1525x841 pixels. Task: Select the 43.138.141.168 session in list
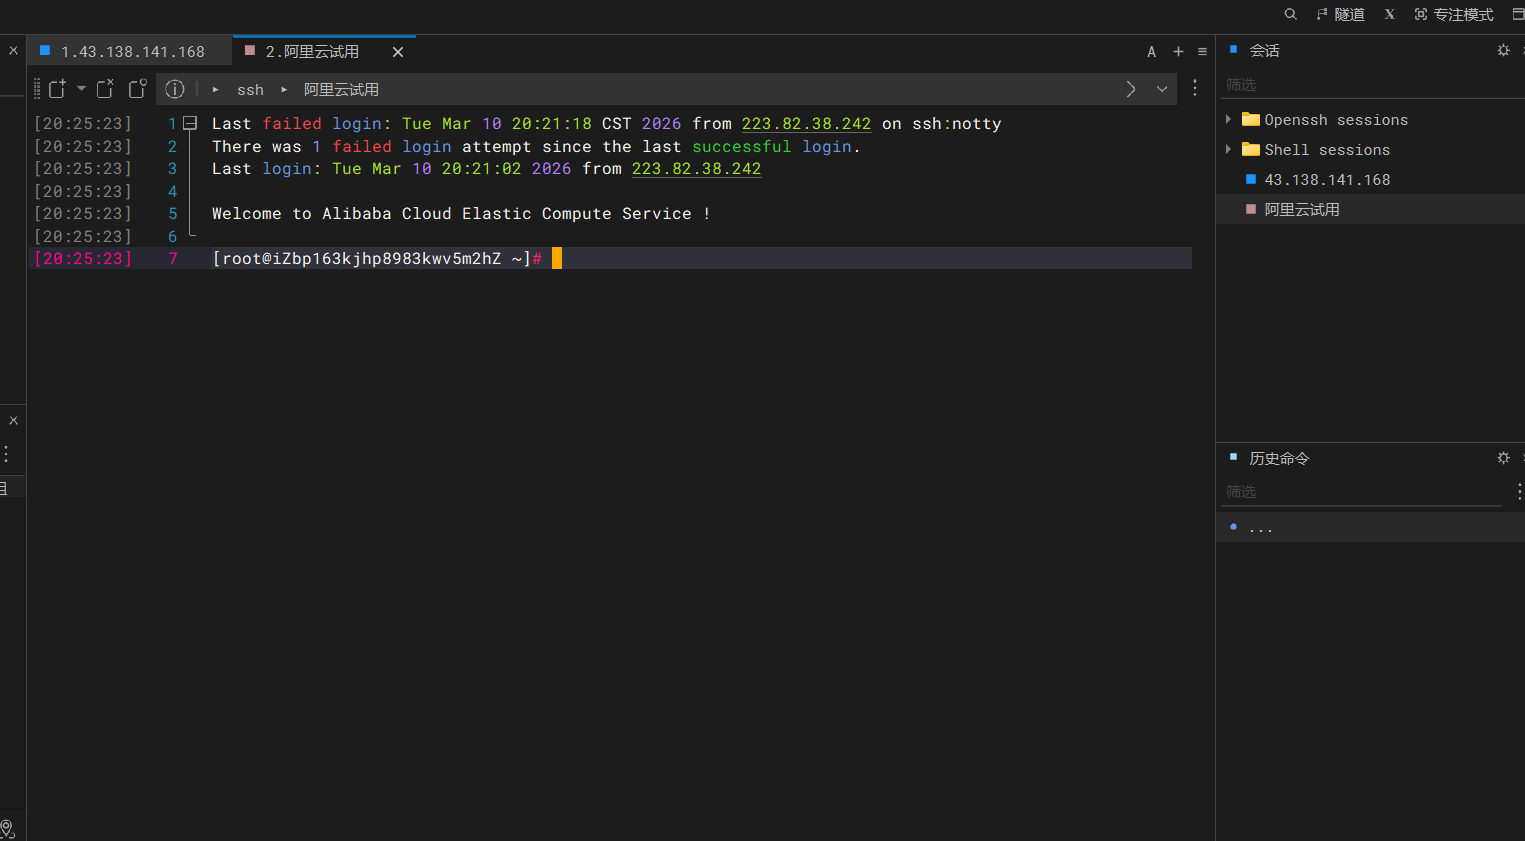point(1327,180)
